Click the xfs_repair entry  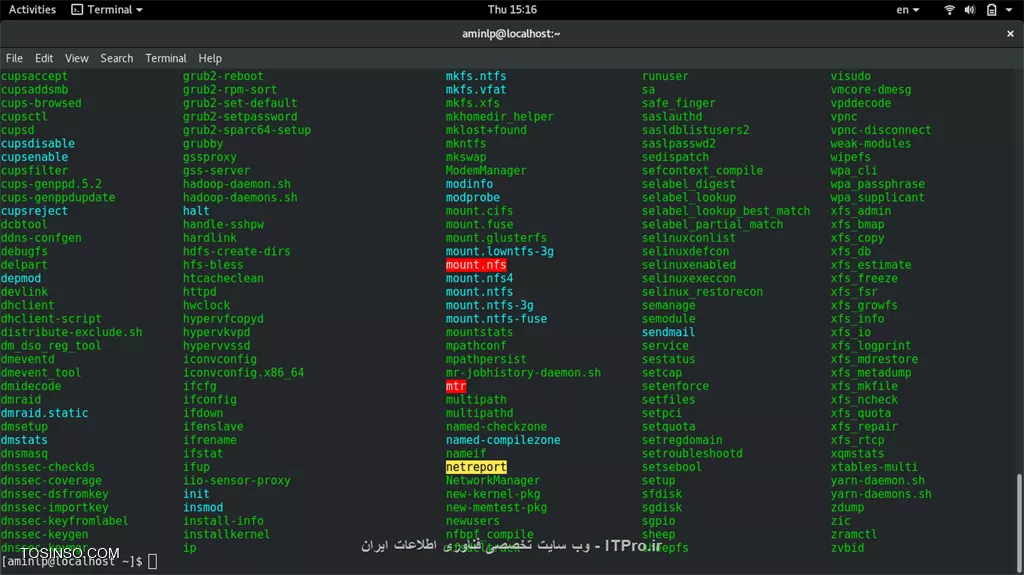864,427
